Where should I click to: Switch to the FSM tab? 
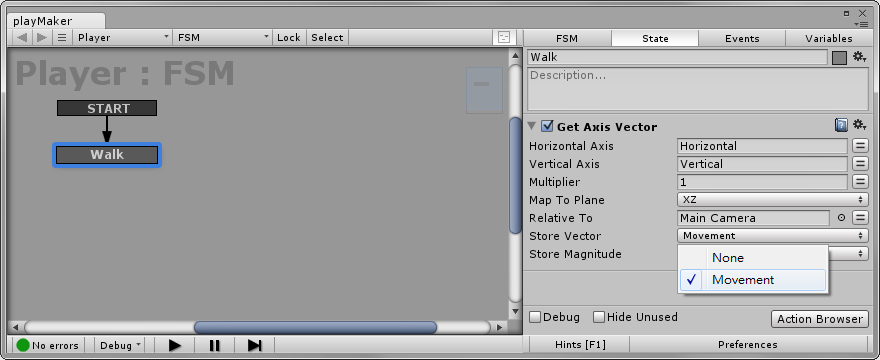click(567, 38)
